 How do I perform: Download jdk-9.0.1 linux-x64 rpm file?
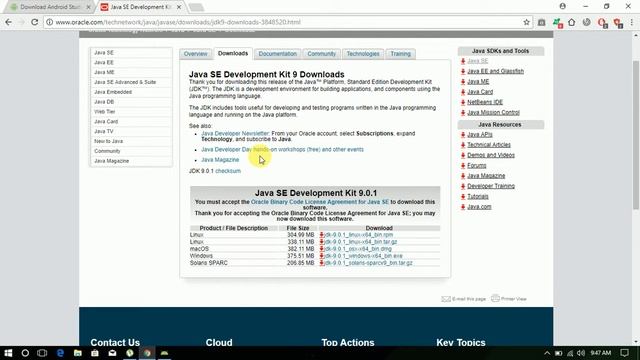[x=359, y=235]
